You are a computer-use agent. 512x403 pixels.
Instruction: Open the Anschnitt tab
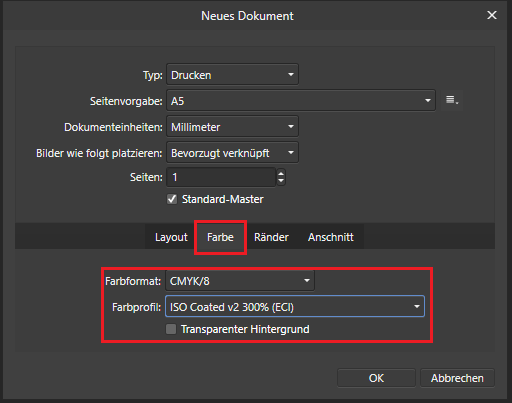tap(330, 237)
